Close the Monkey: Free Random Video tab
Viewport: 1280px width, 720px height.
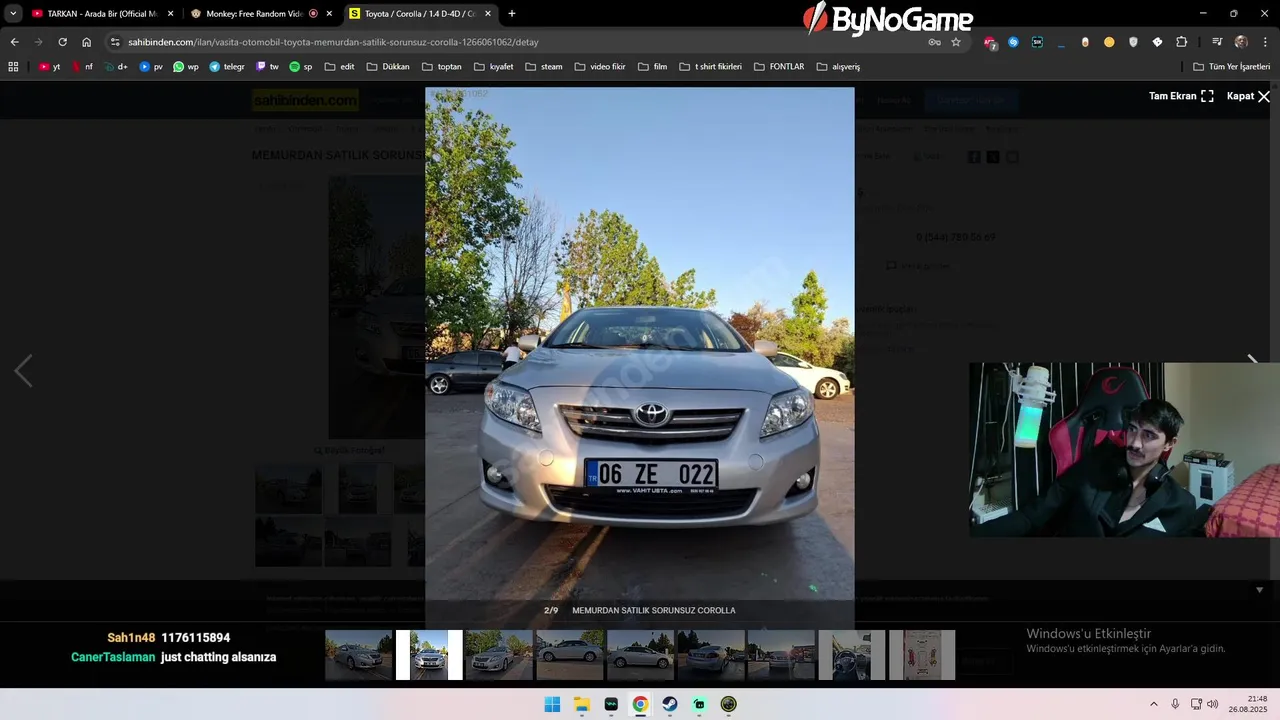tap(329, 14)
